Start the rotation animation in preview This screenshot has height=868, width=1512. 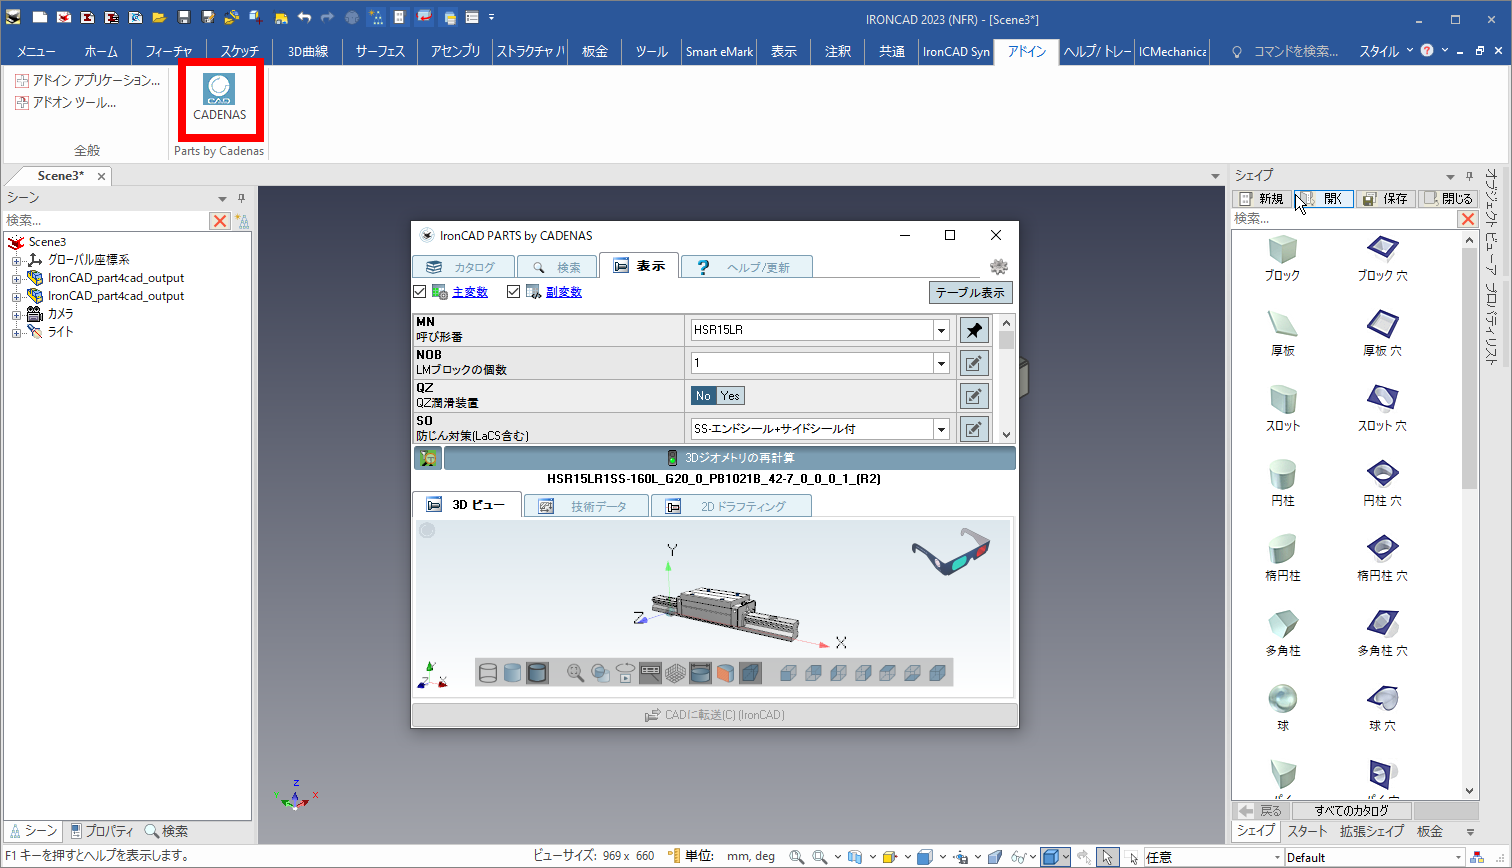tap(625, 673)
